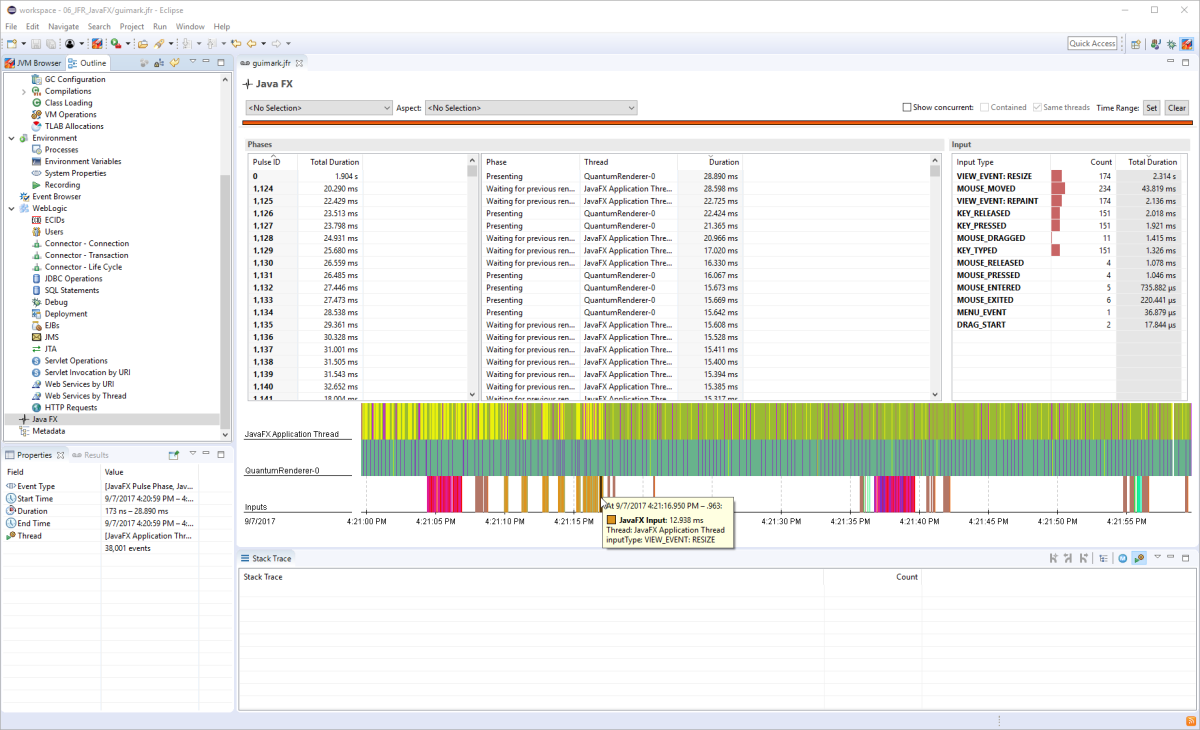The image size is (1200, 730).
Task: Collapse the WebLogic tree node
Action: [x=11, y=208]
